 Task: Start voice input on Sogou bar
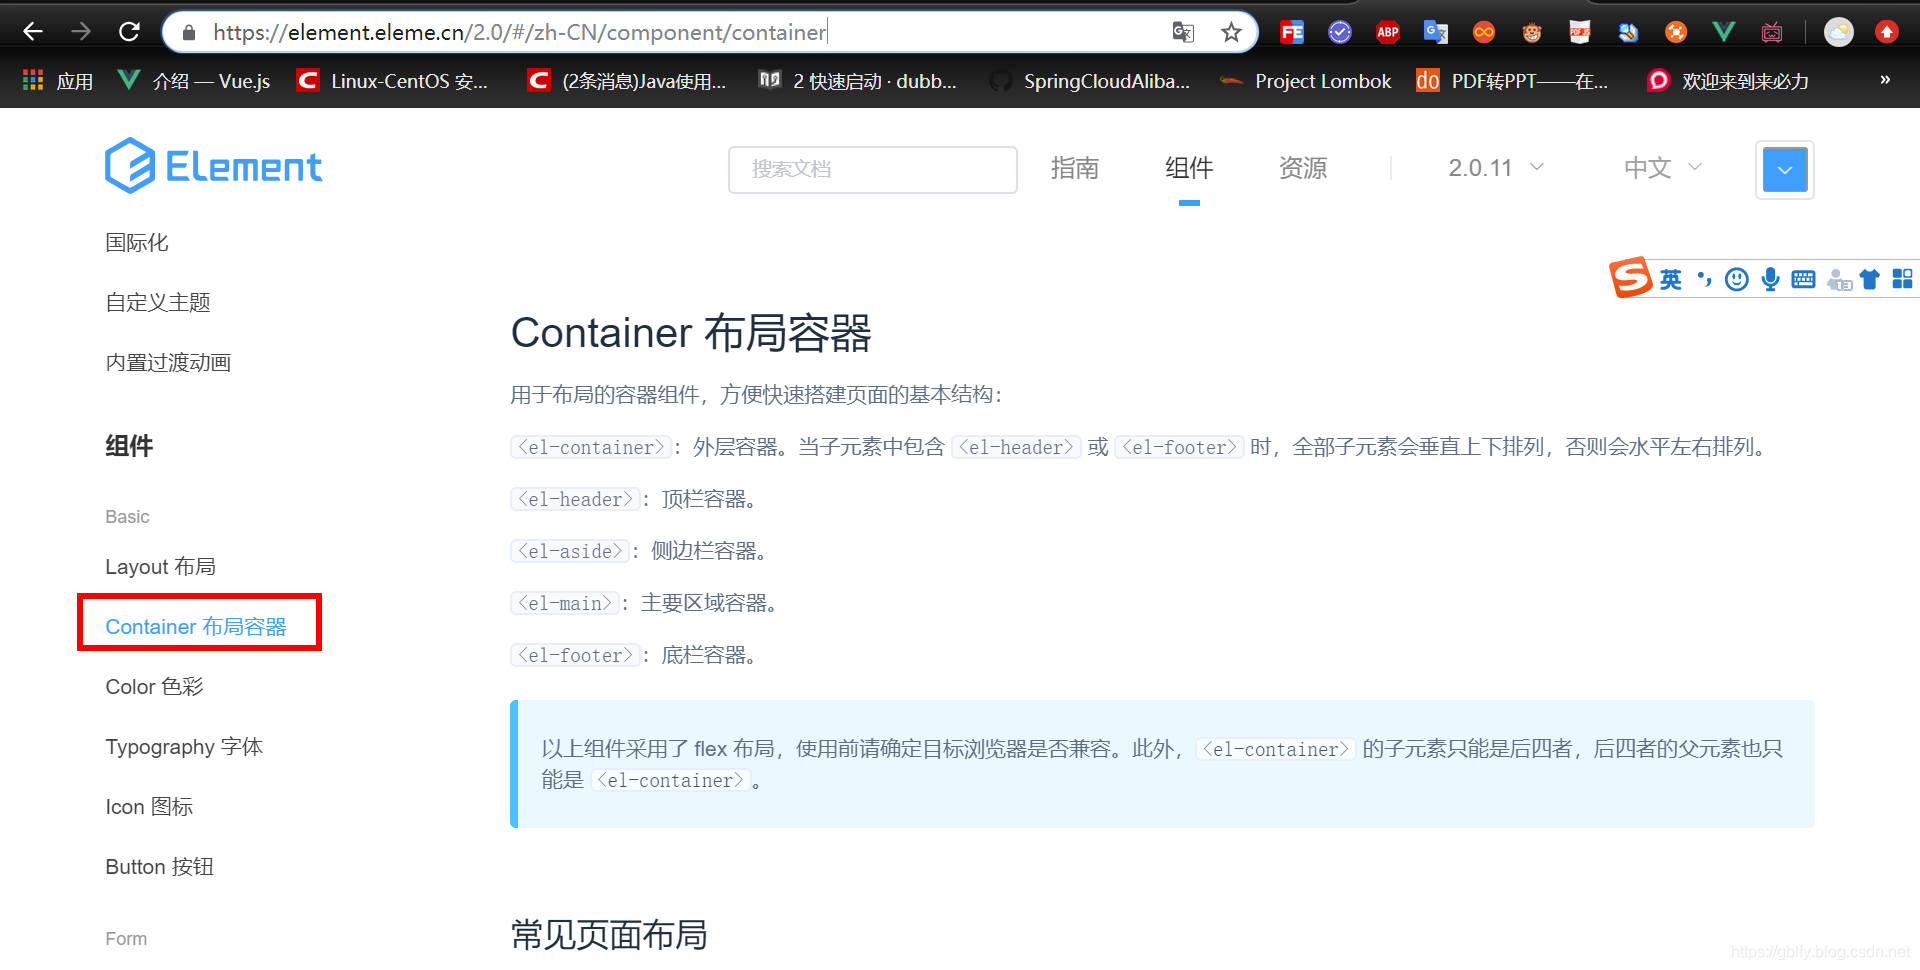1769,279
